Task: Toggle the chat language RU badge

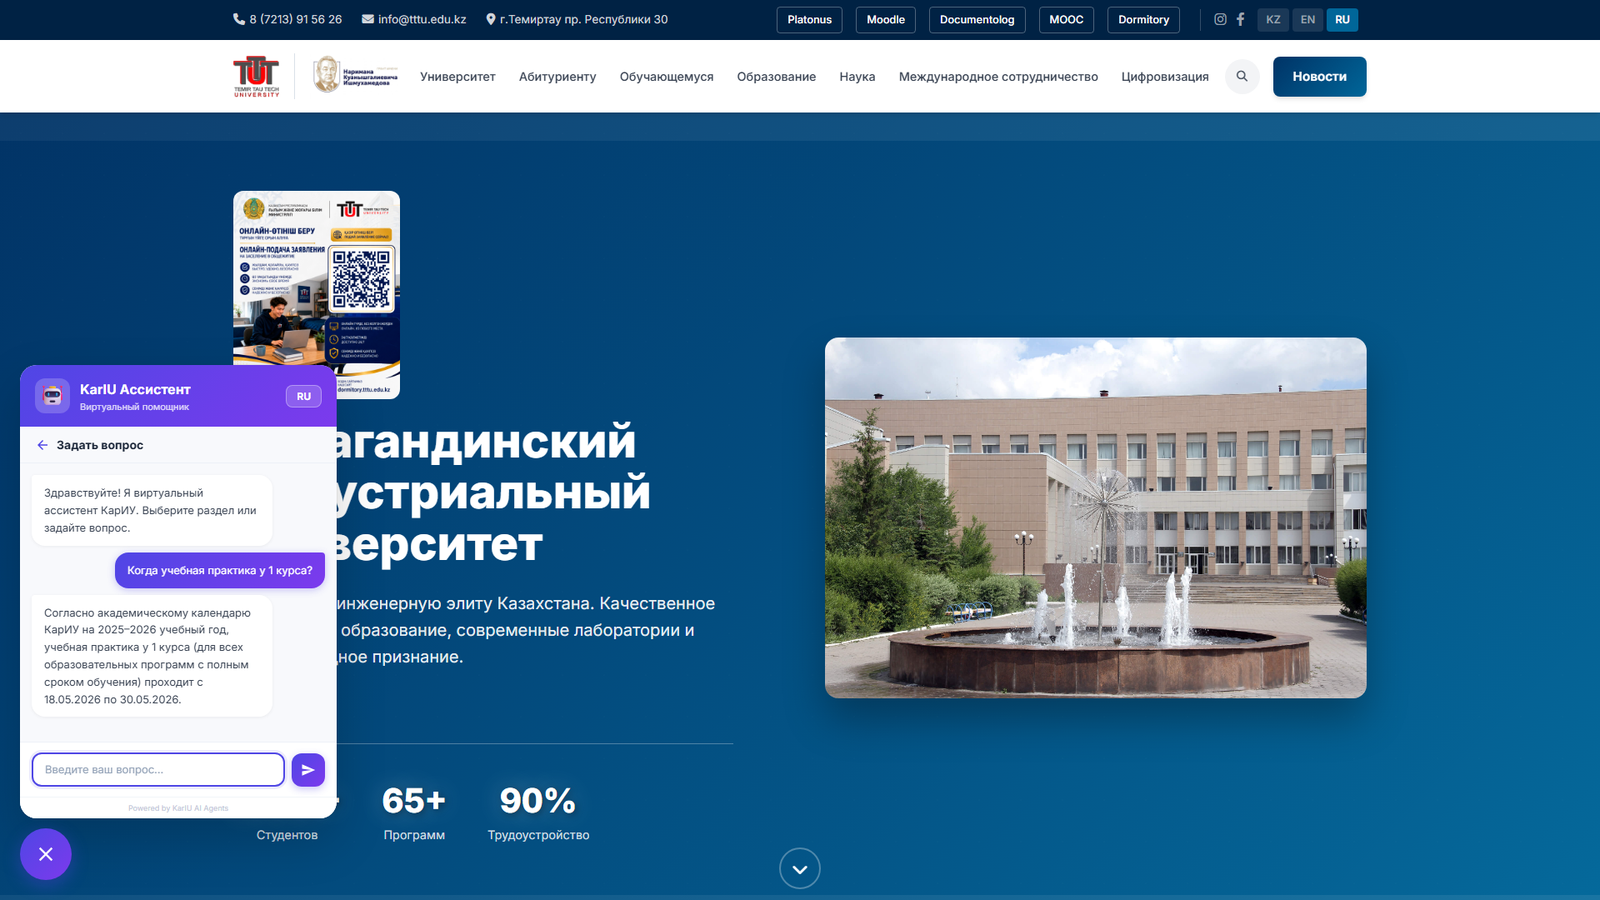Action: [x=304, y=396]
